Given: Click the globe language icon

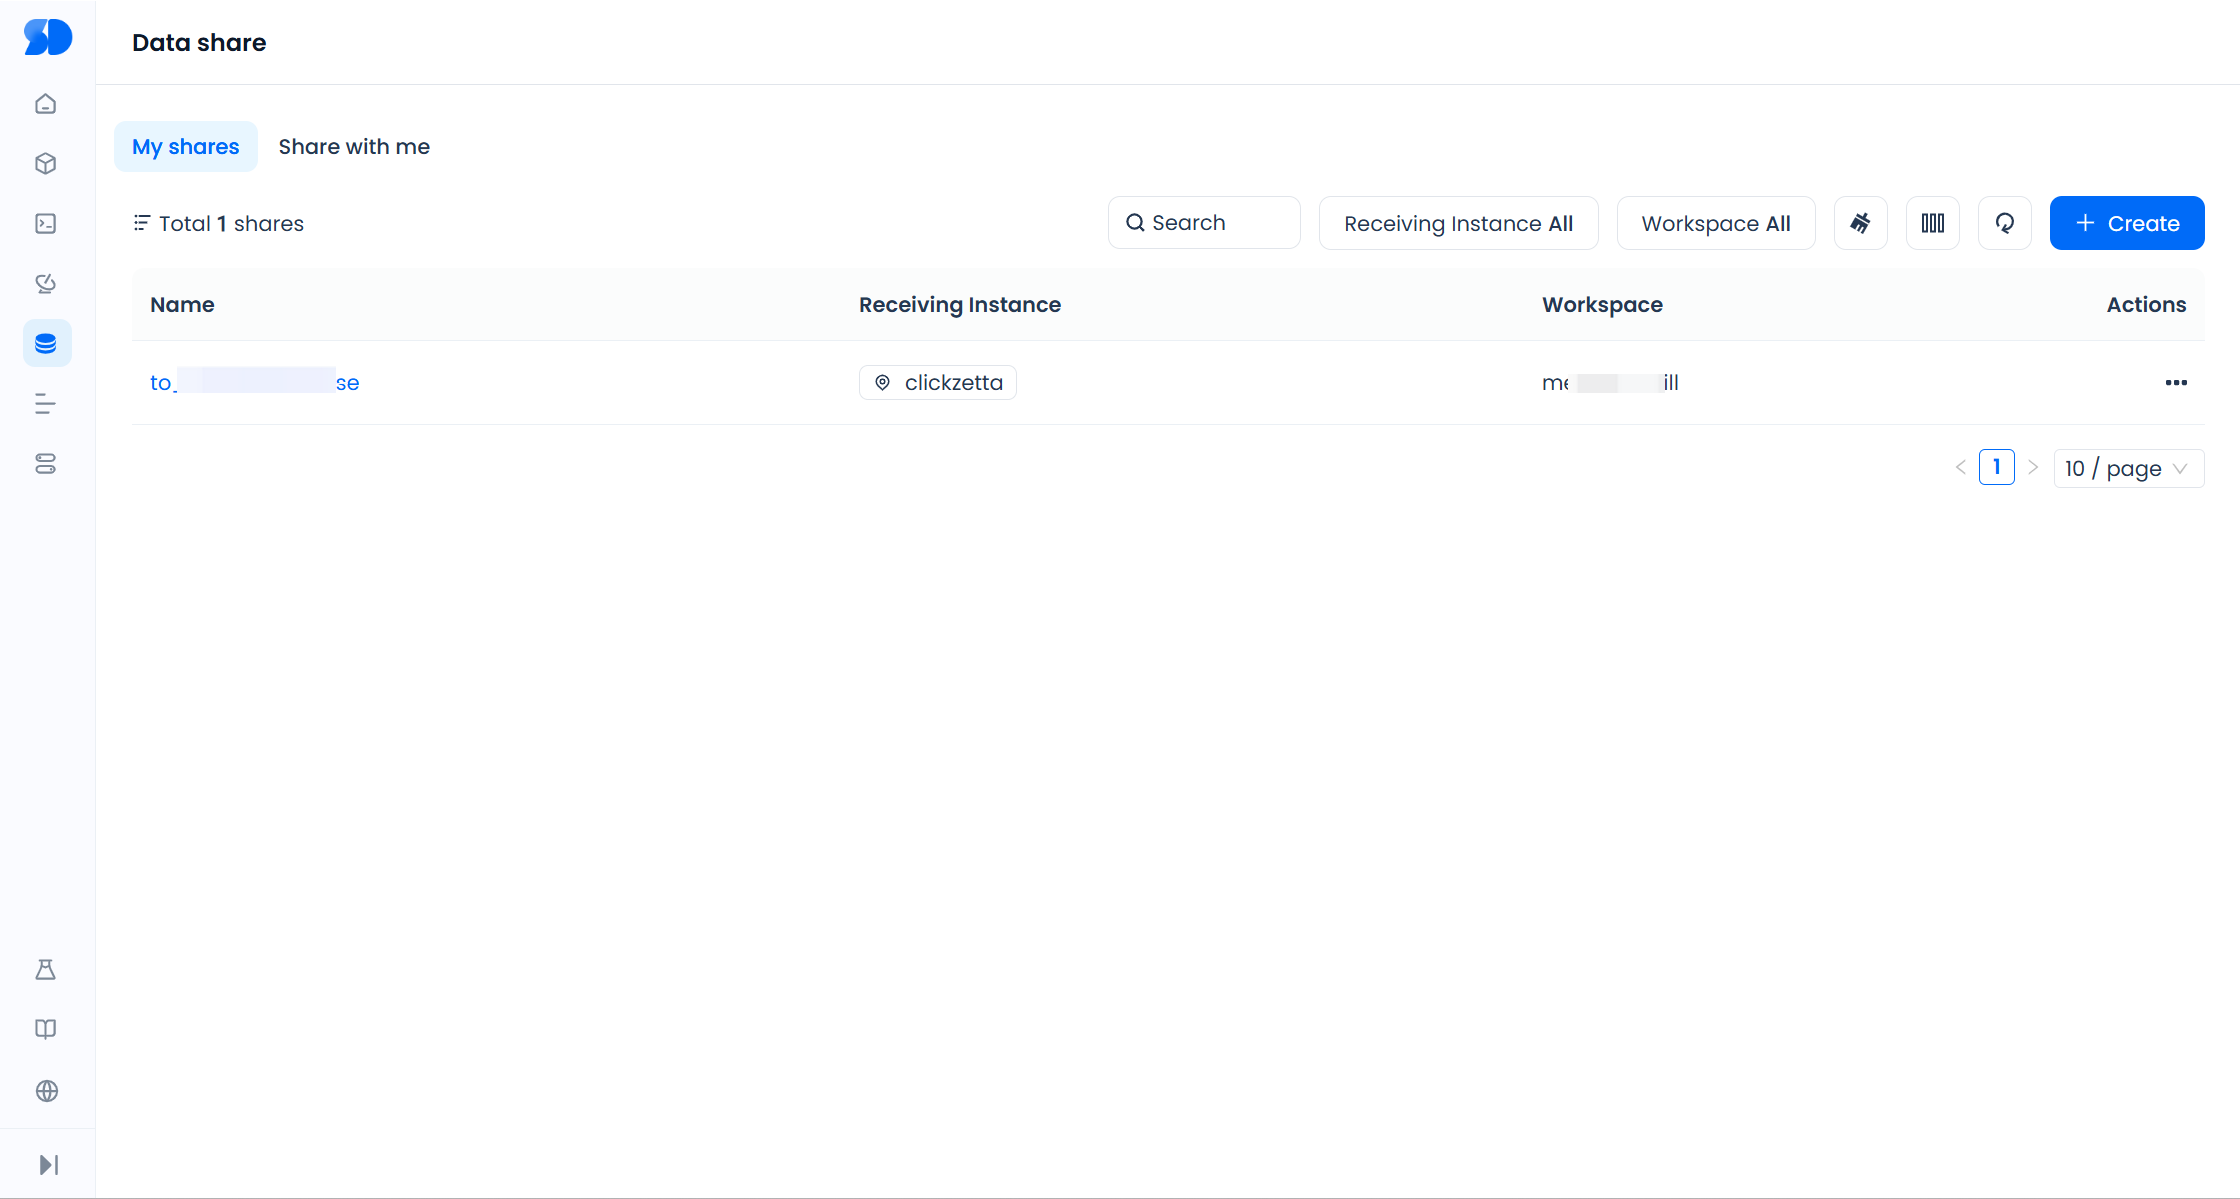Looking at the screenshot, I should [x=46, y=1091].
